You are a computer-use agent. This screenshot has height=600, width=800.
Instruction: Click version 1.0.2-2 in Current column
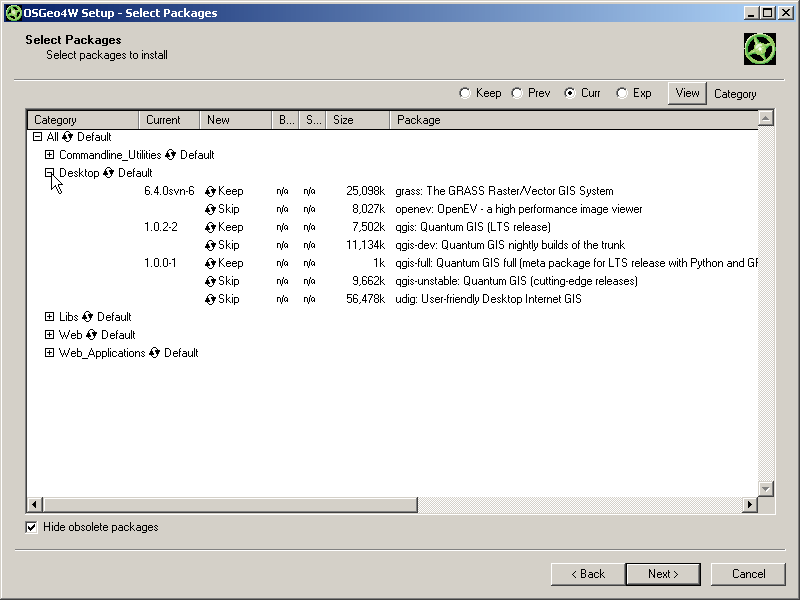click(161, 227)
